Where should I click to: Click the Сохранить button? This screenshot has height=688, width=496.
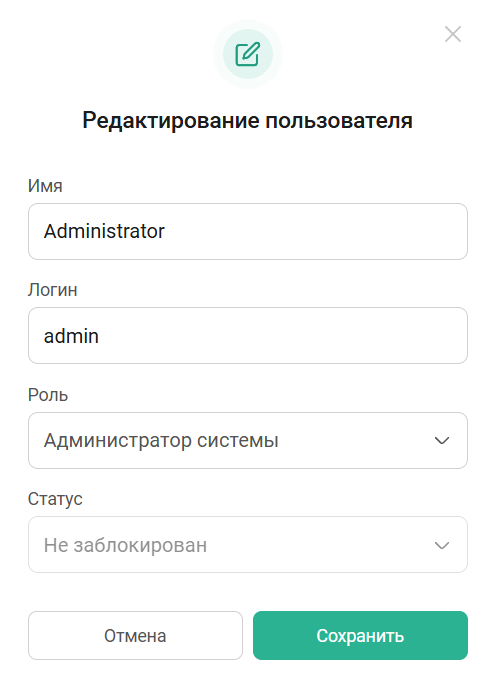tap(360, 635)
